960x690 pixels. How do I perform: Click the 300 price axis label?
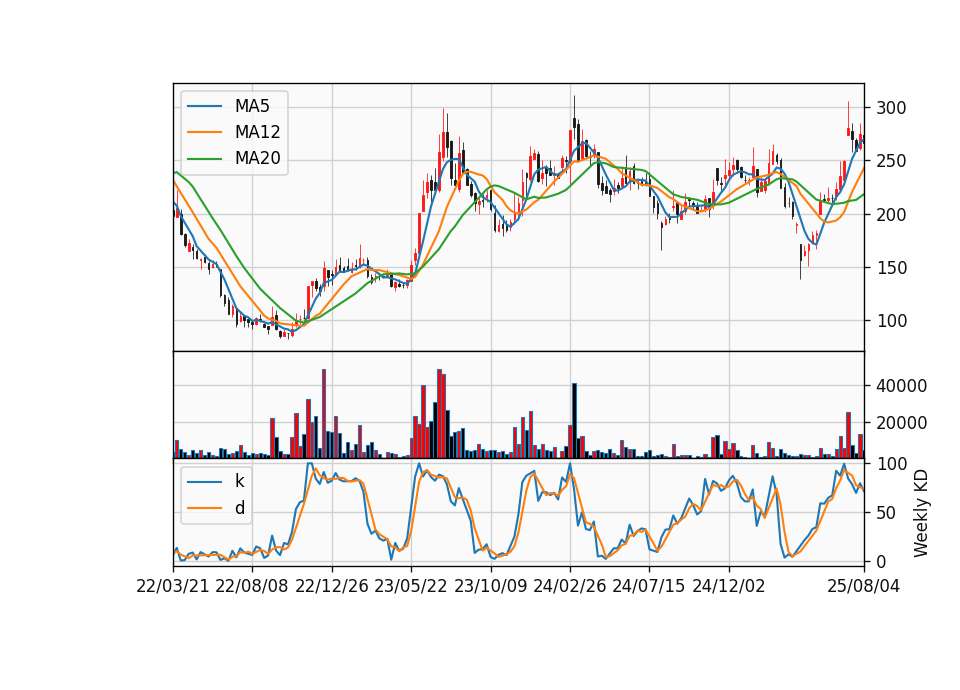tap(891, 108)
